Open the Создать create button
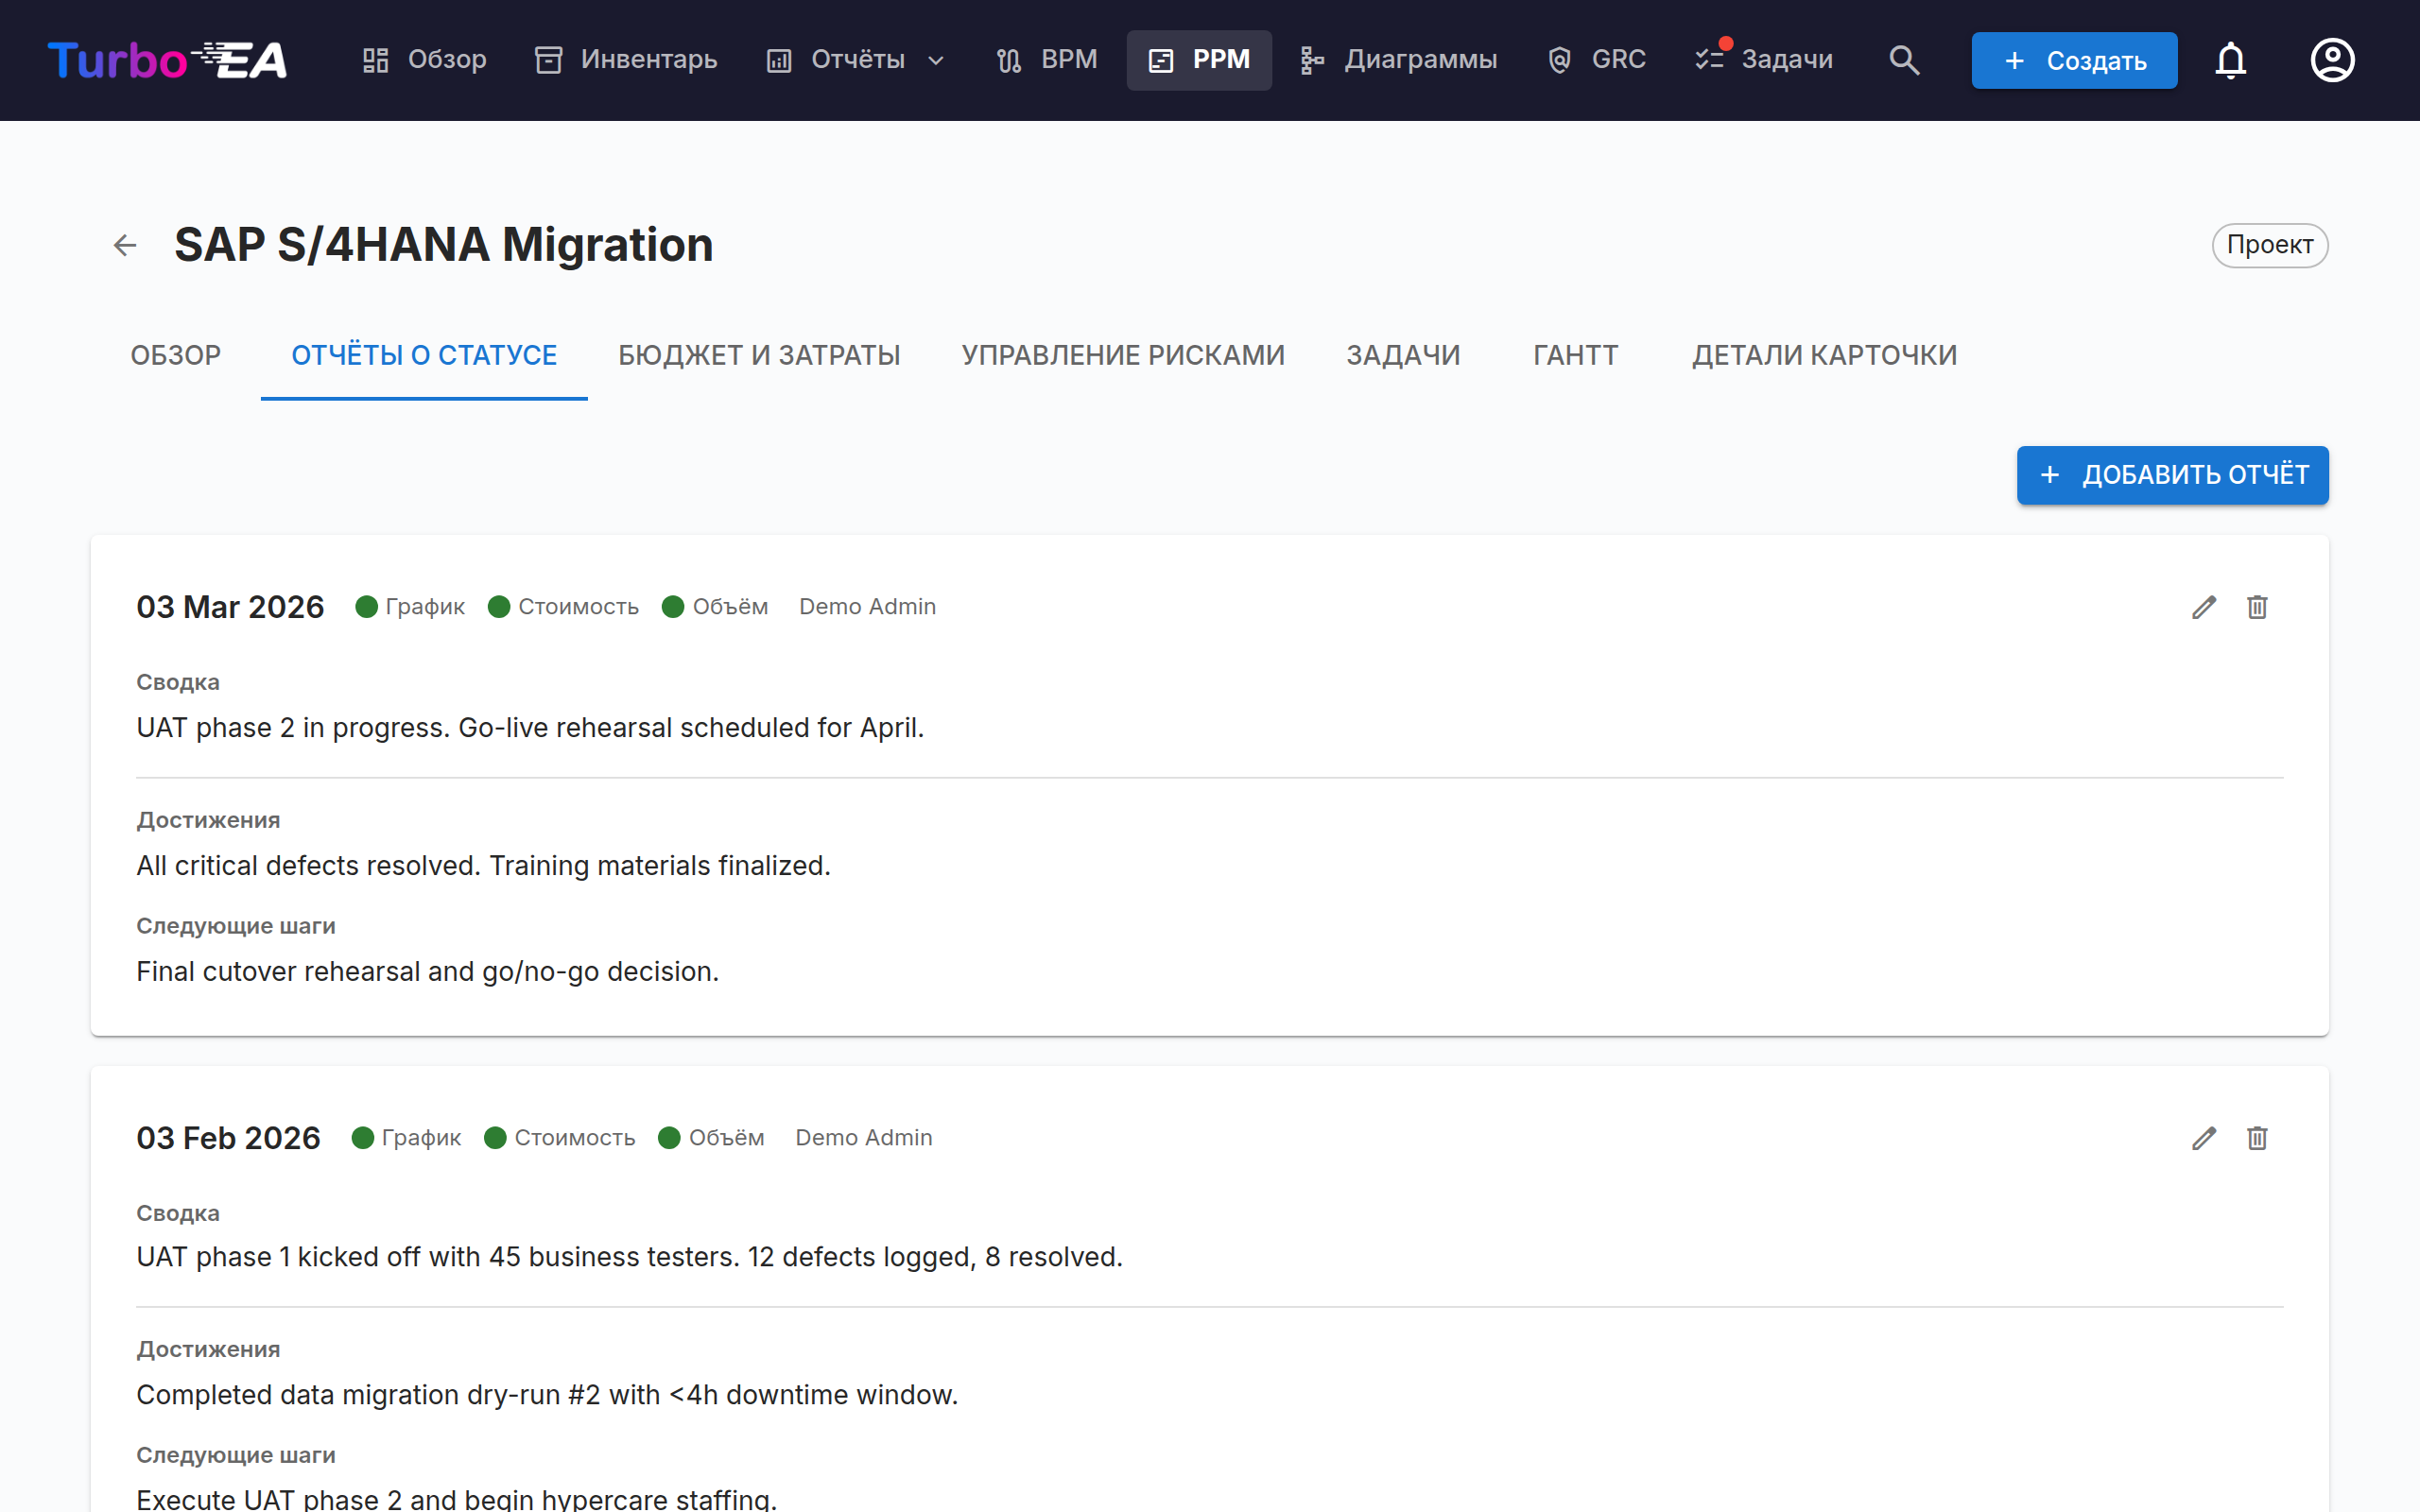Image resolution: width=2420 pixels, height=1512 pixels. click(x=2074, y=60)
